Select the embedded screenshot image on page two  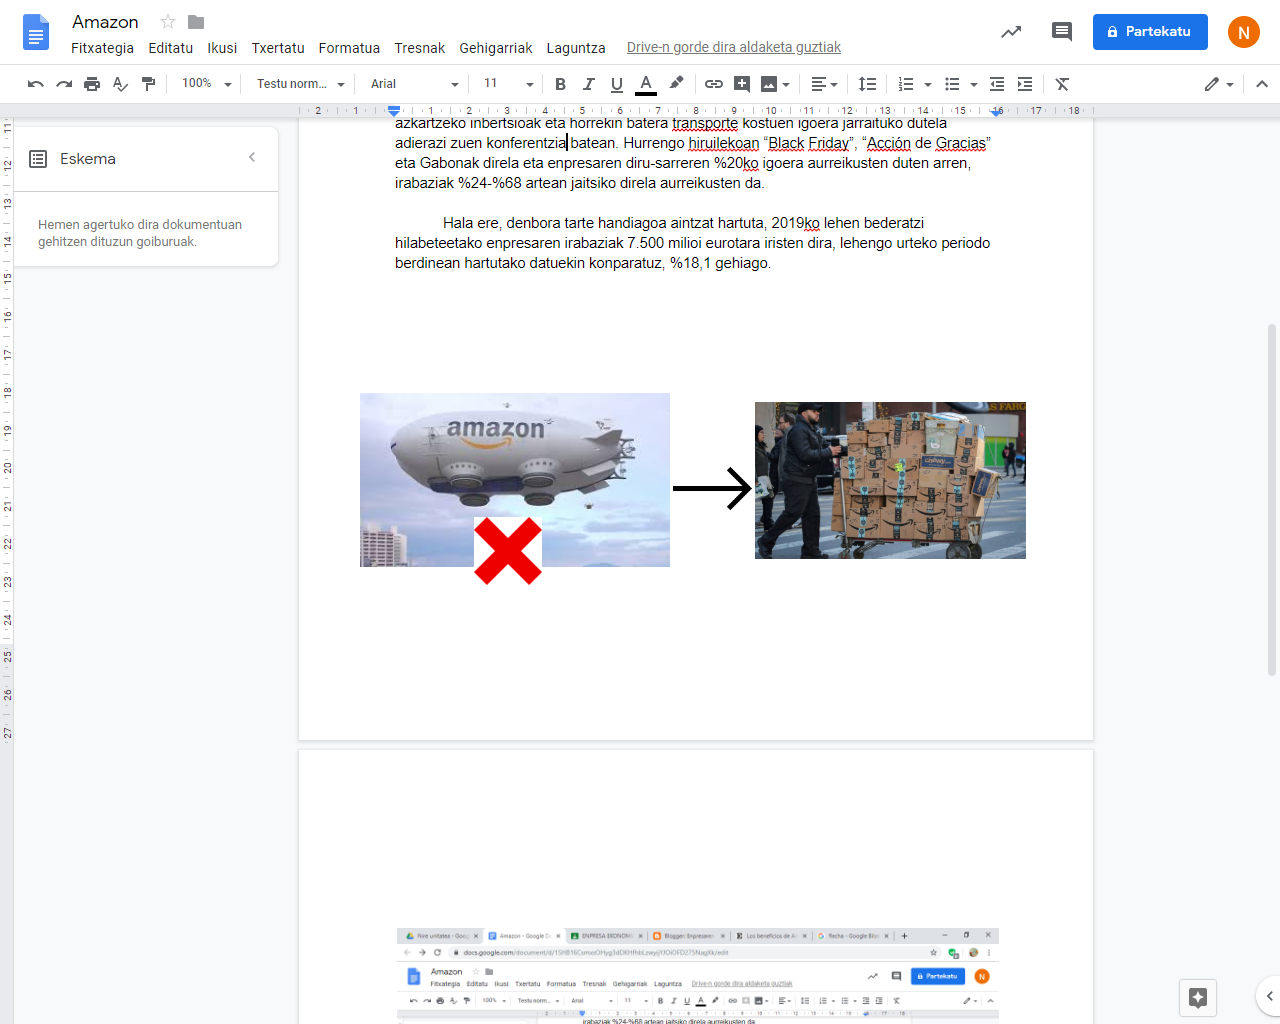point(698,976)
